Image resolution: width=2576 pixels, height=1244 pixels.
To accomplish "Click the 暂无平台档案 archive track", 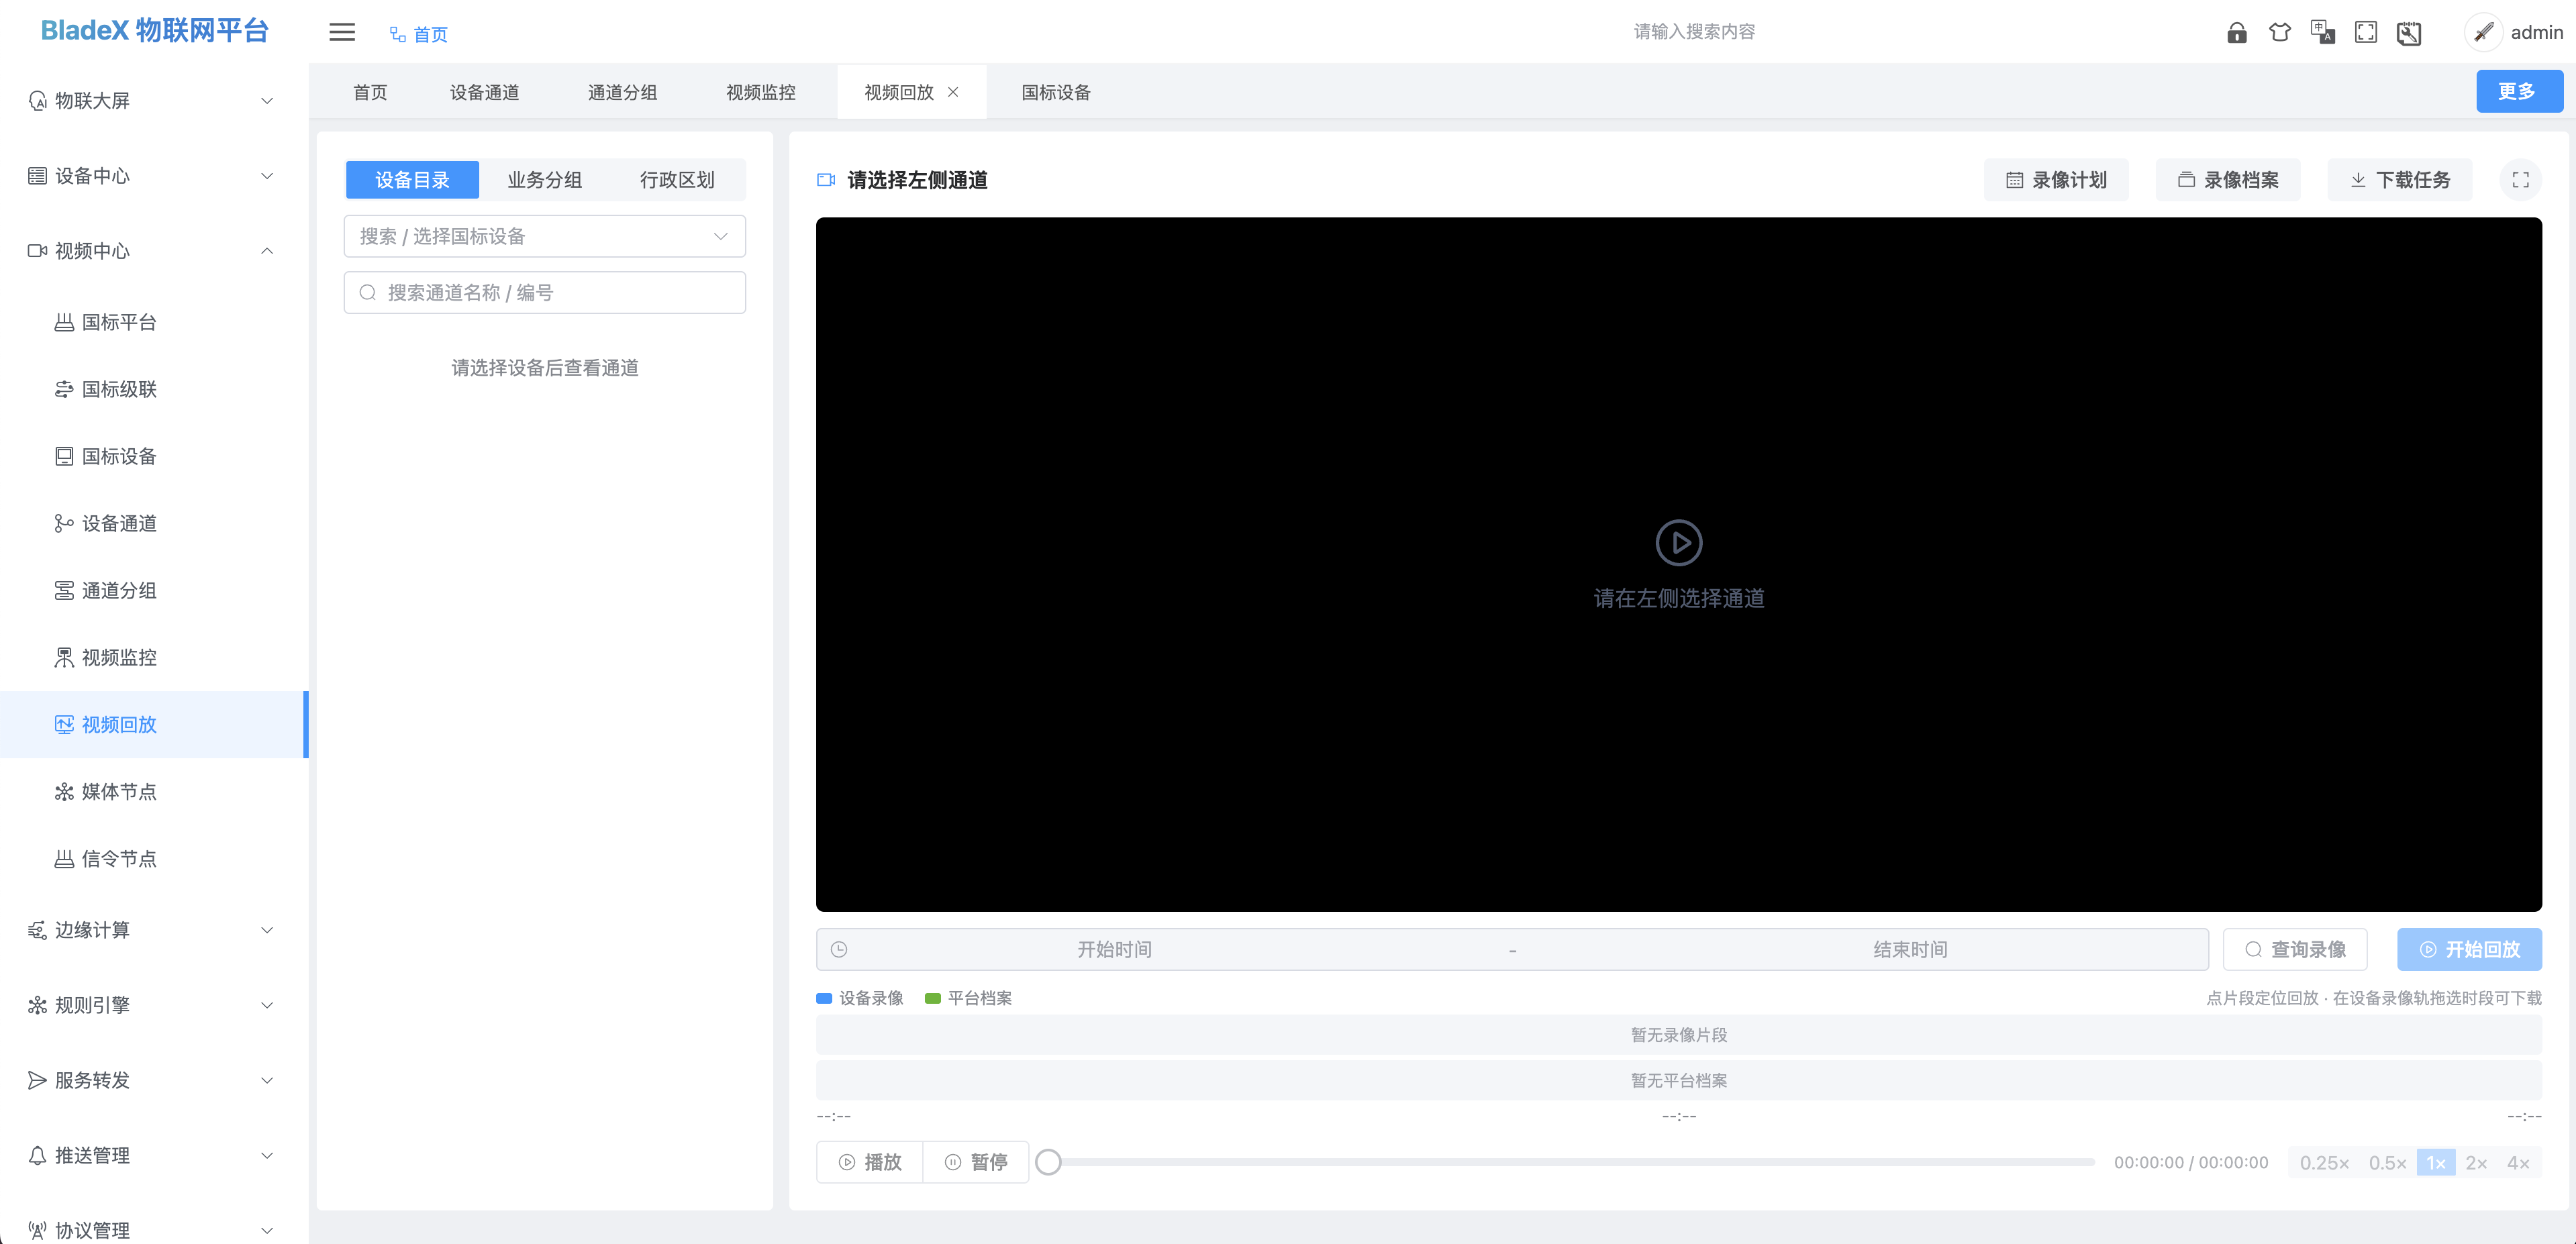I will click(1678, 1081).
